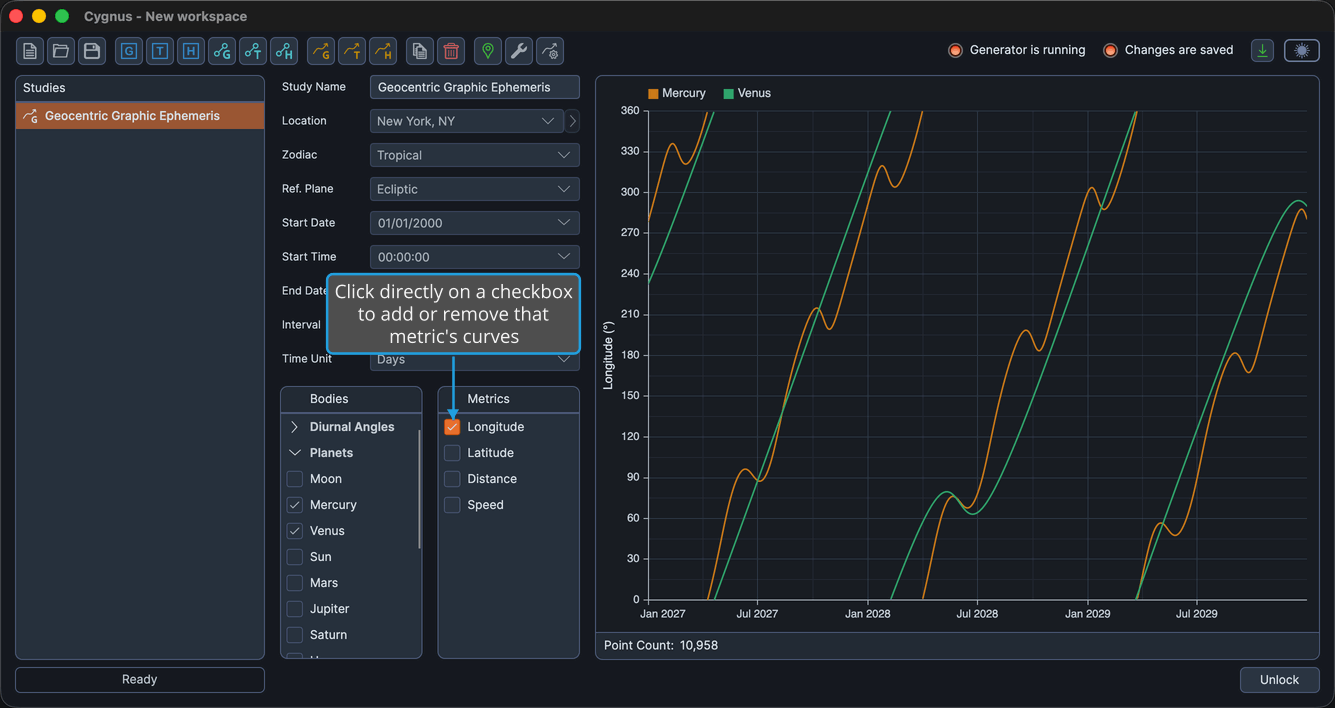Choose the teal node G study icon
Image resolution: width=1335 pixels, height=708 pixels.
[x=222, y=51]
